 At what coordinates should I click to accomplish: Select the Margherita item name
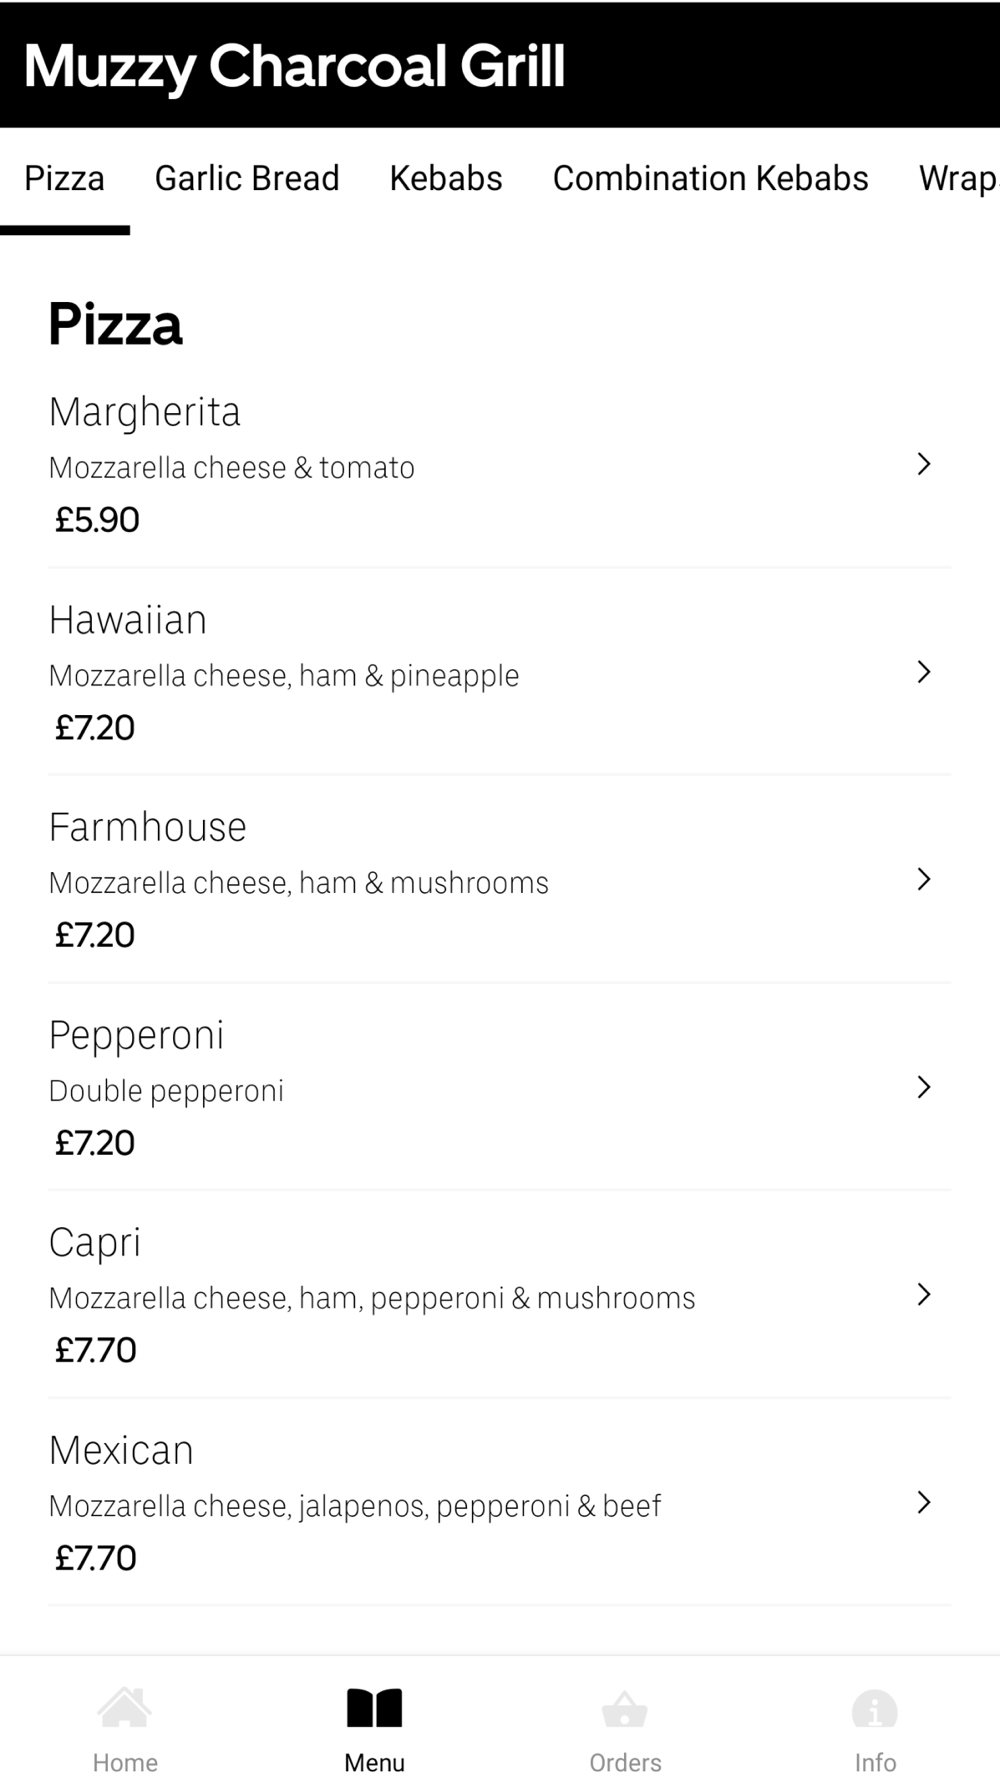pyautogui.click(x=145, y=412)
